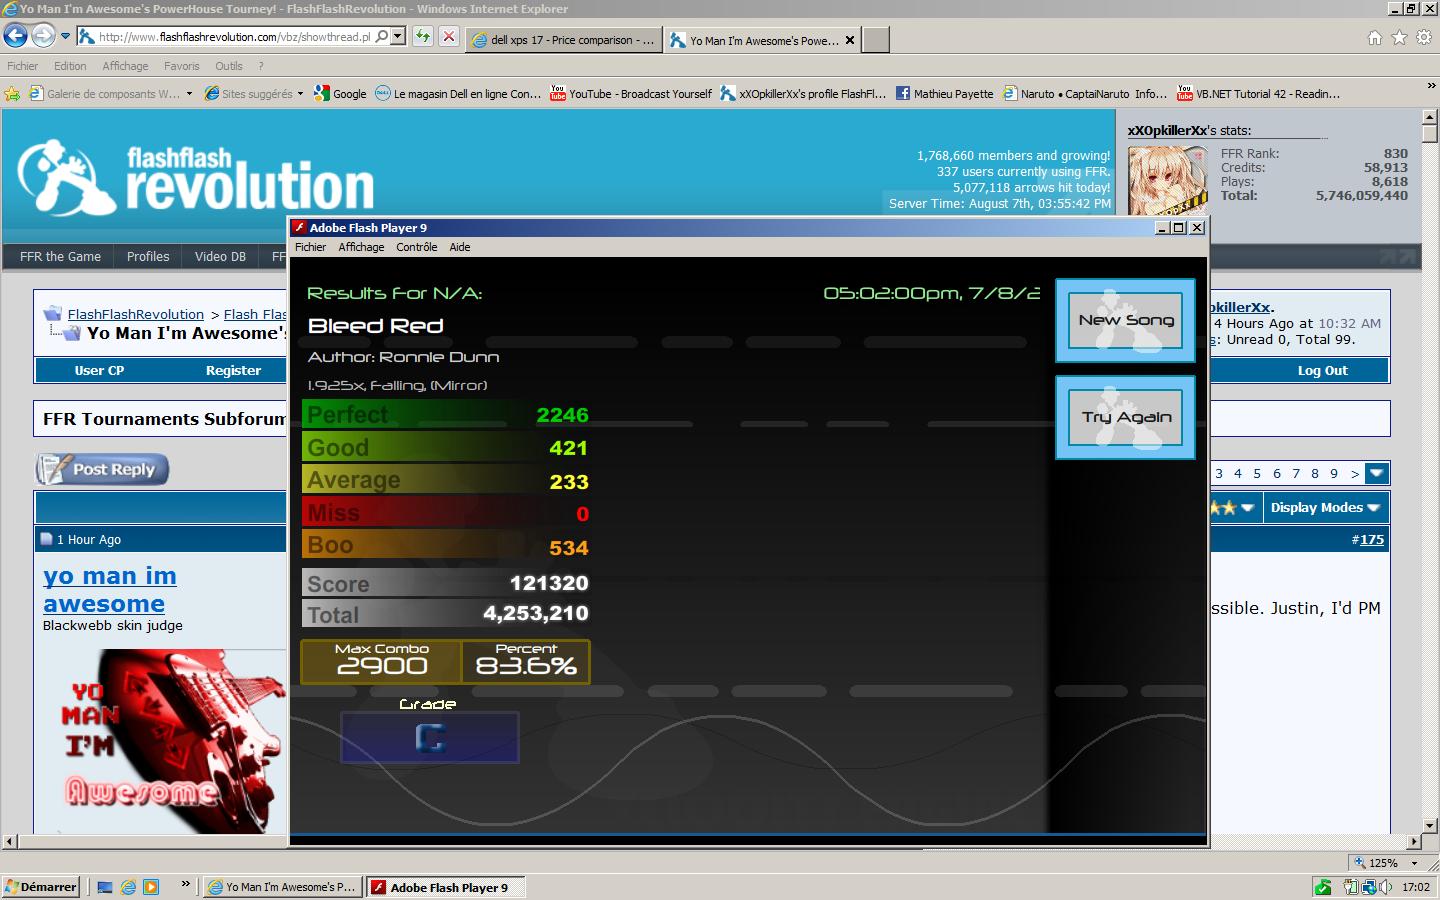The width and height of the screenshot is (1440, 900).
Task: Open the Outils menu in Internet Explorer
Action: click(x=229, y=66)
